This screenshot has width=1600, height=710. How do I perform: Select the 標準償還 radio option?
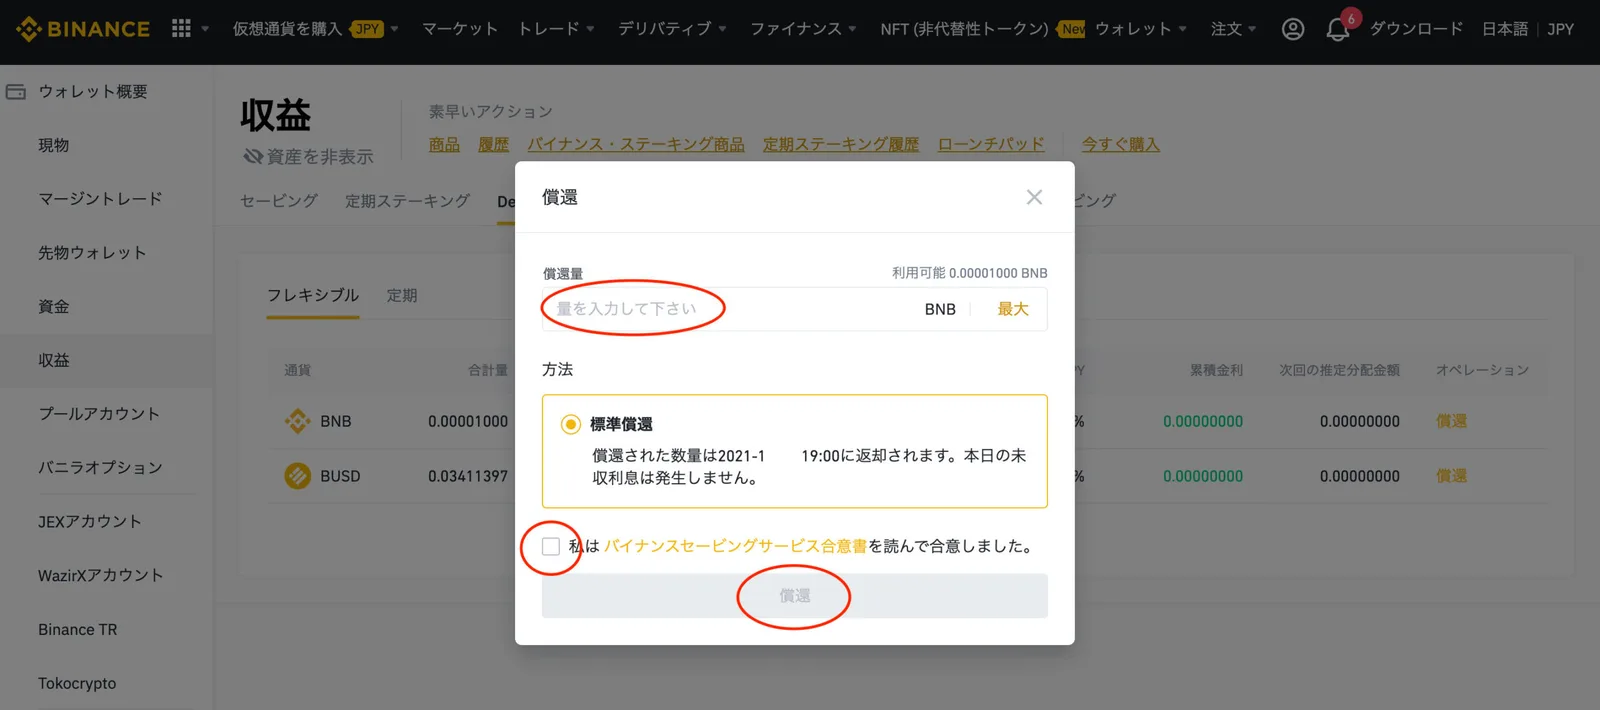point(570,424)
